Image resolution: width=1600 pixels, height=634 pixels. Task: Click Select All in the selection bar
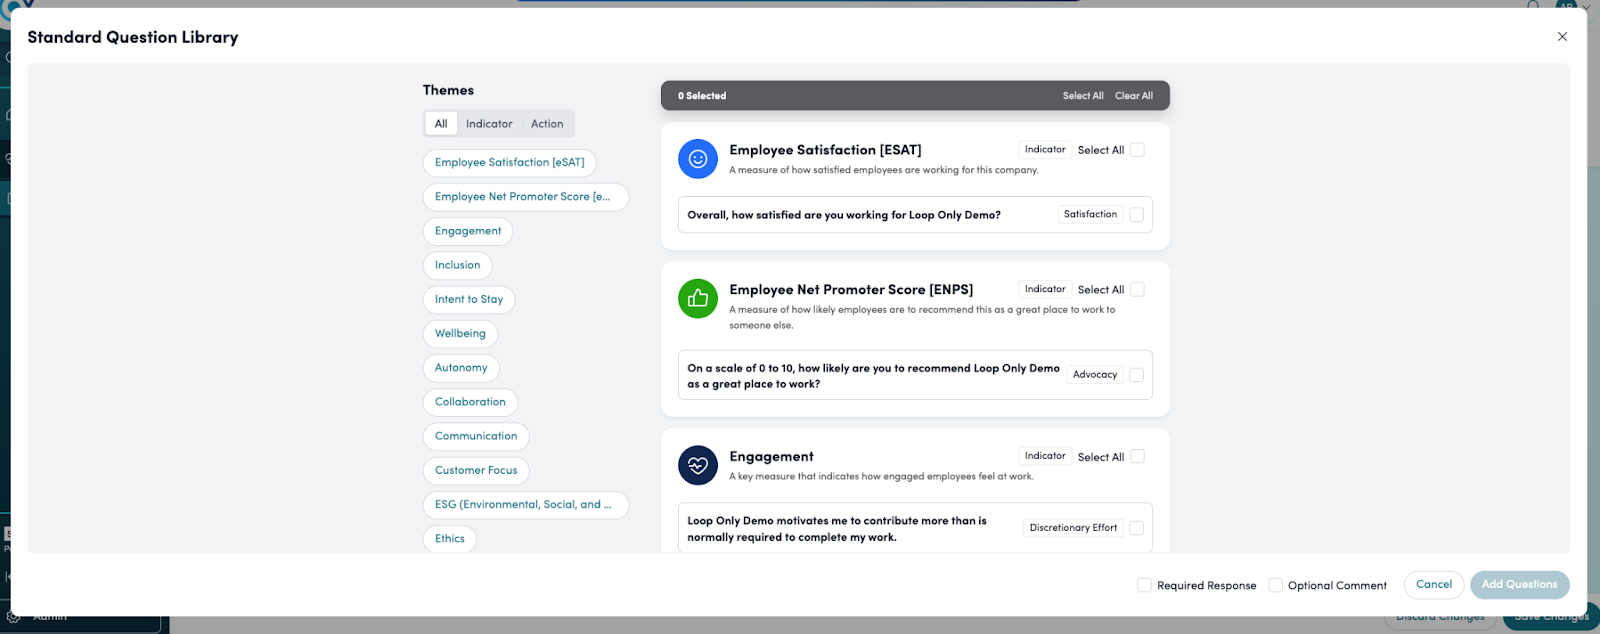(x=1083, y=96)
